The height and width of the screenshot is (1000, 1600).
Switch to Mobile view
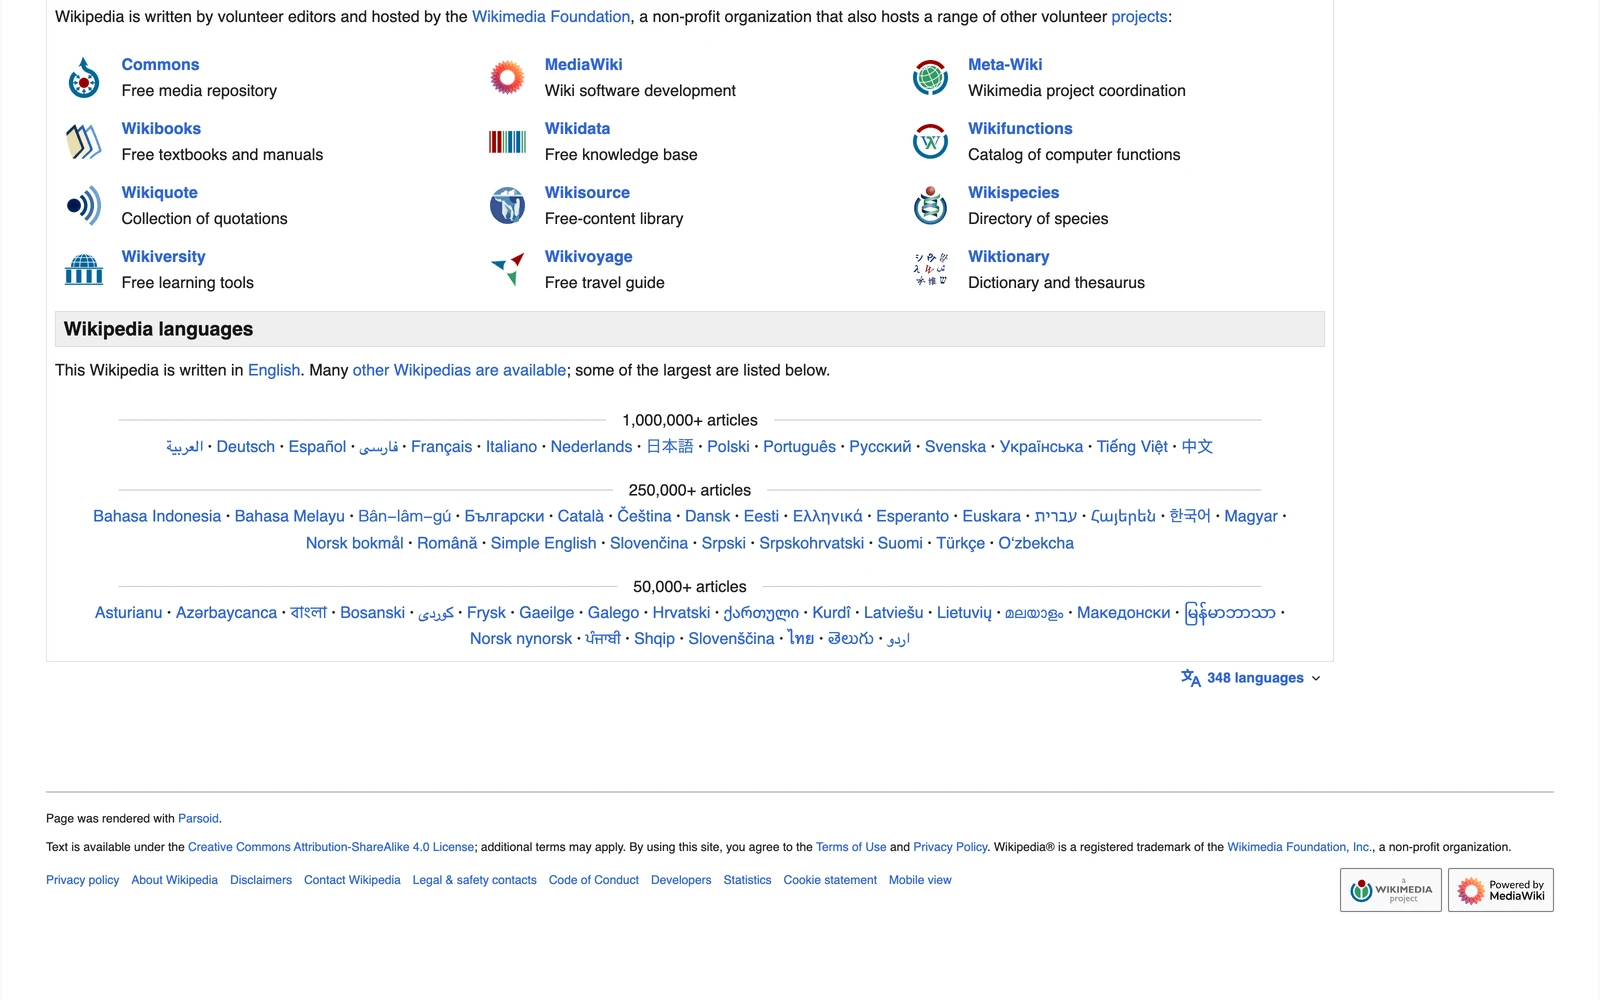920,880
